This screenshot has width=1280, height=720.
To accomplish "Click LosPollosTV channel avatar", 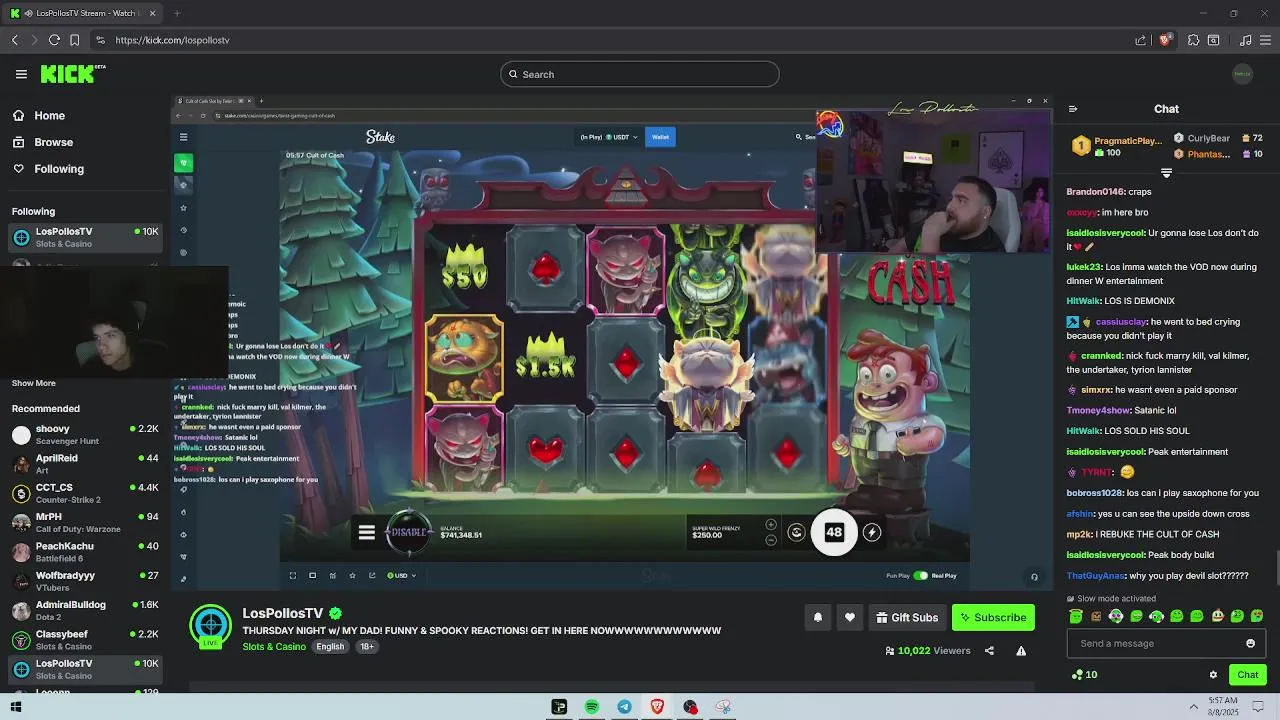I will (x=210, y=626).
